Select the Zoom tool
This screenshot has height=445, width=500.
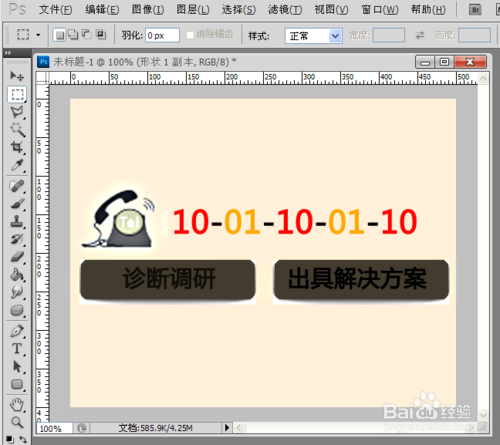[x=17, y=422]
